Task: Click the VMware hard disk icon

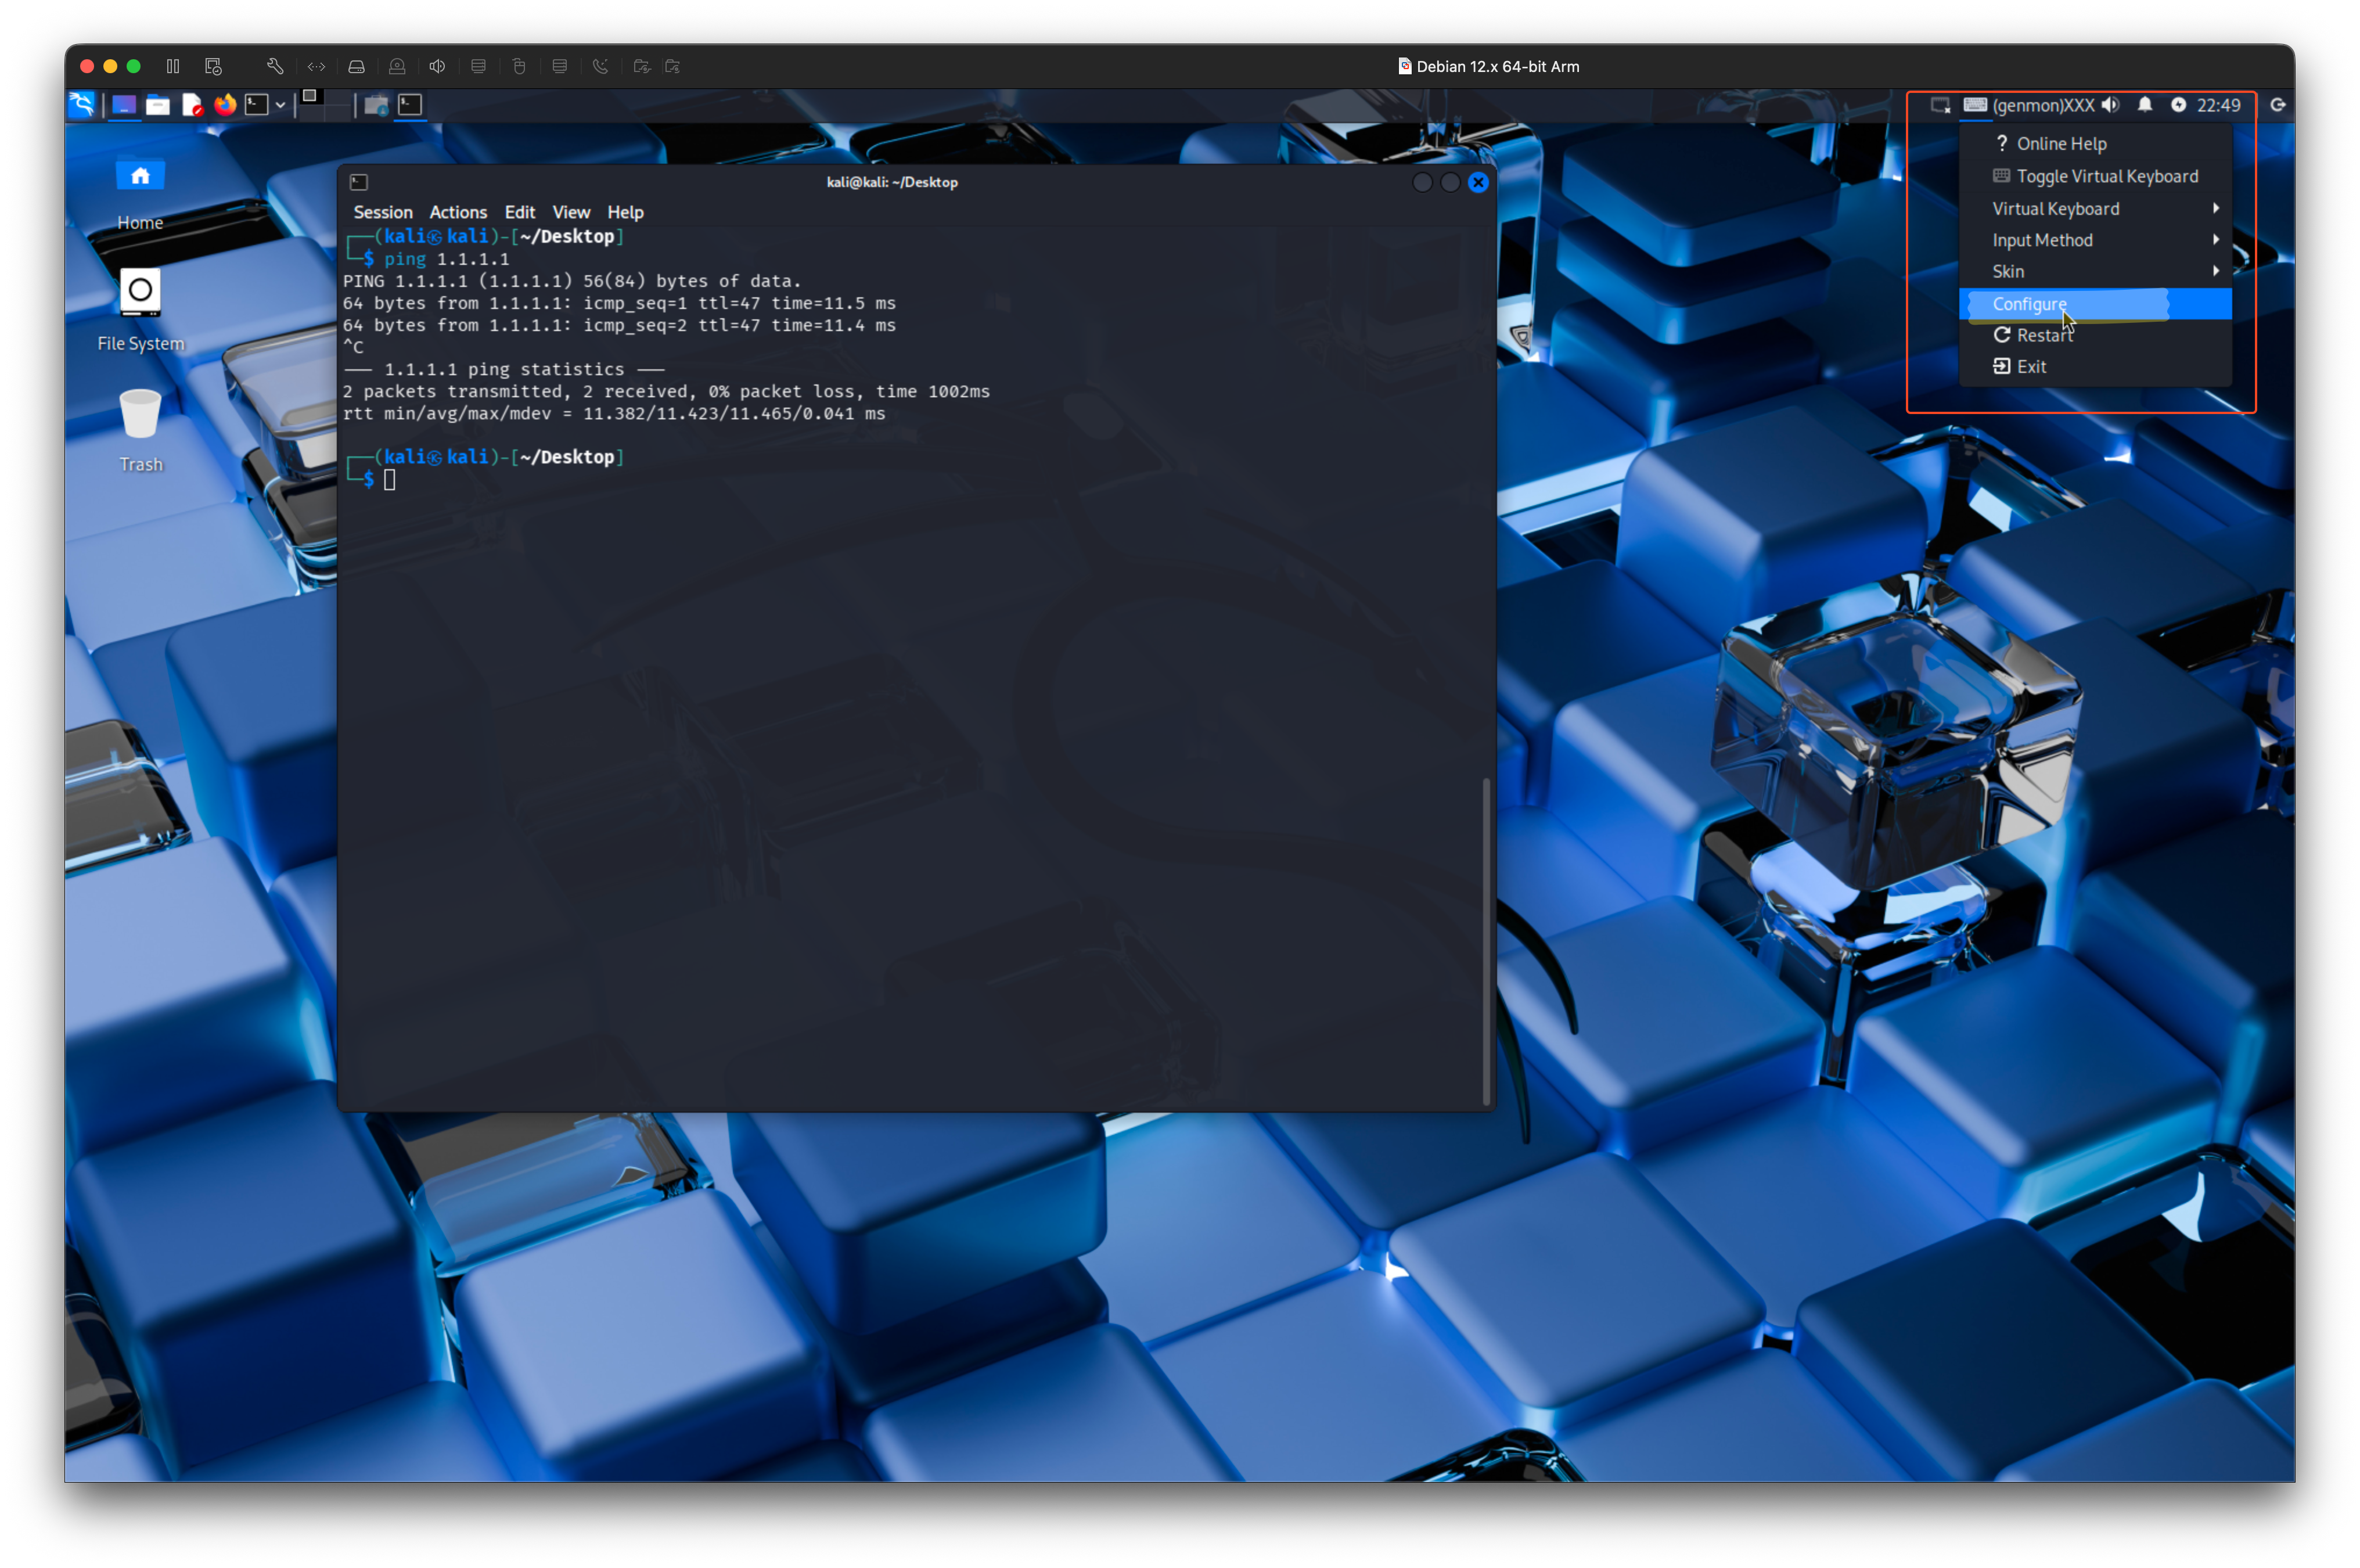Action: 357,66
